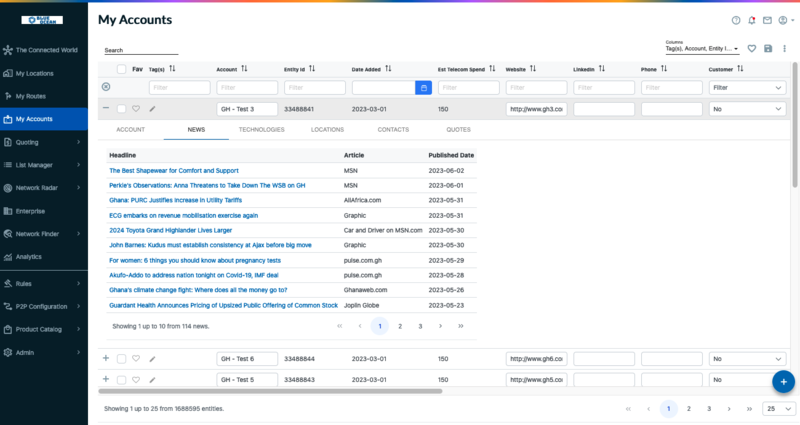Screen dimensions: 800x425
Task: Favorite GH - Test 6 with the heart icon
Action: click(x=136, y=358)
